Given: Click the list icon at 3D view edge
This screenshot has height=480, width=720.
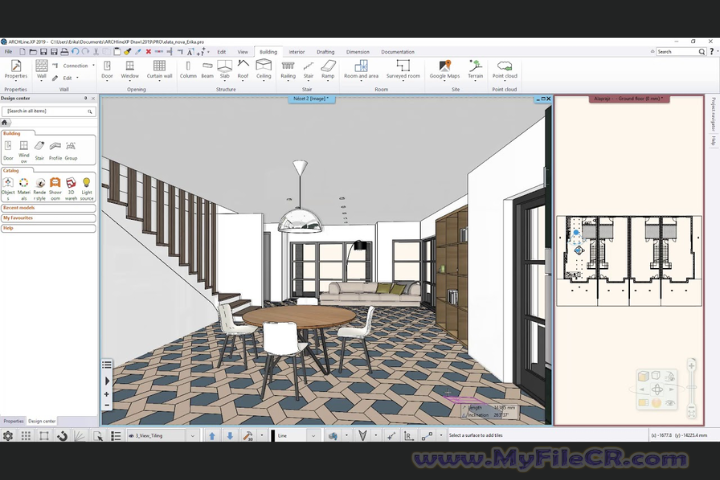Looking at the screenshot, I should pos(107,365).
